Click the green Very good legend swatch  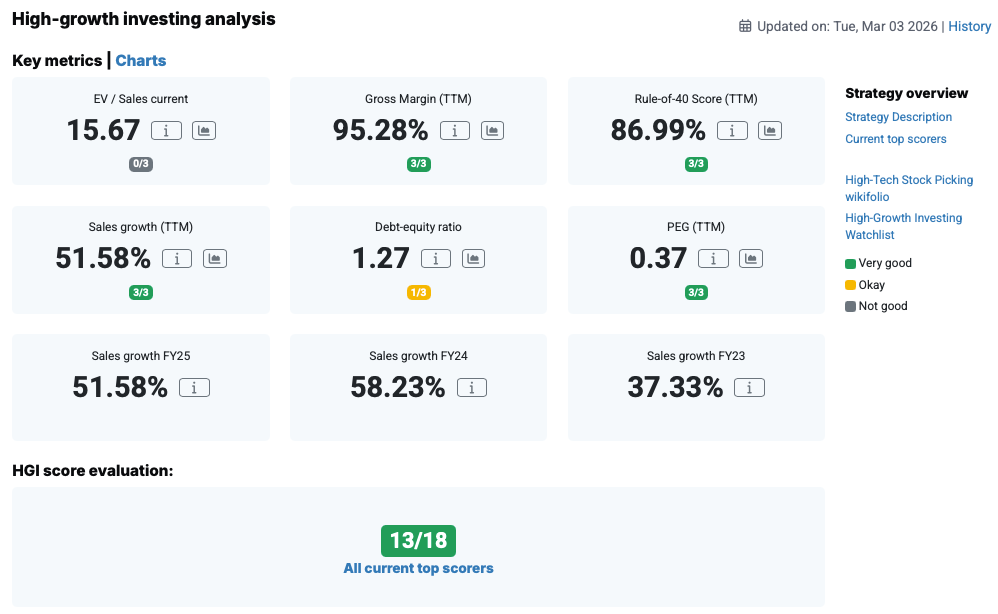[x=851, y=264]
